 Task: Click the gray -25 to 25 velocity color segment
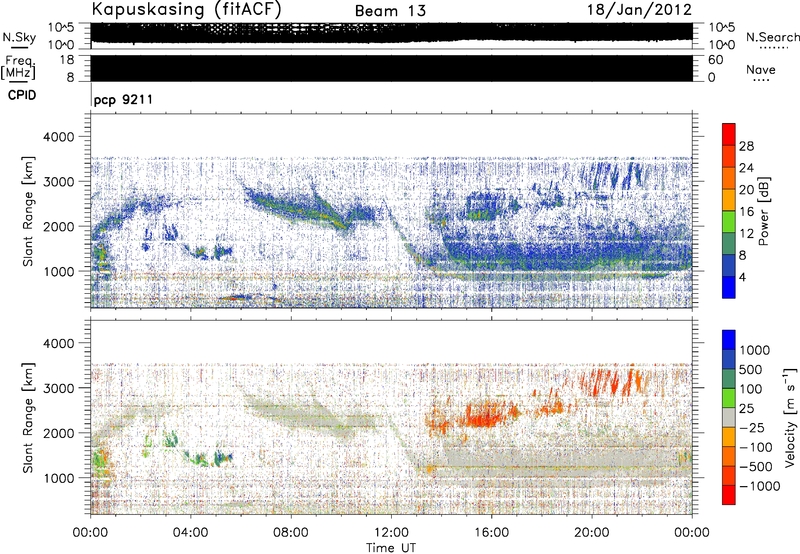click(729, 418)
